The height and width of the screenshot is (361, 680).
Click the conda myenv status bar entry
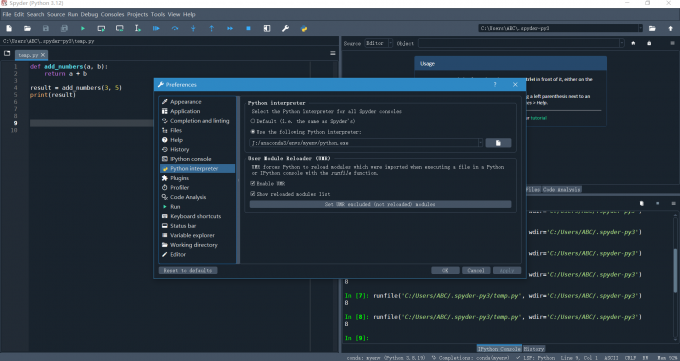coord(386,358)
